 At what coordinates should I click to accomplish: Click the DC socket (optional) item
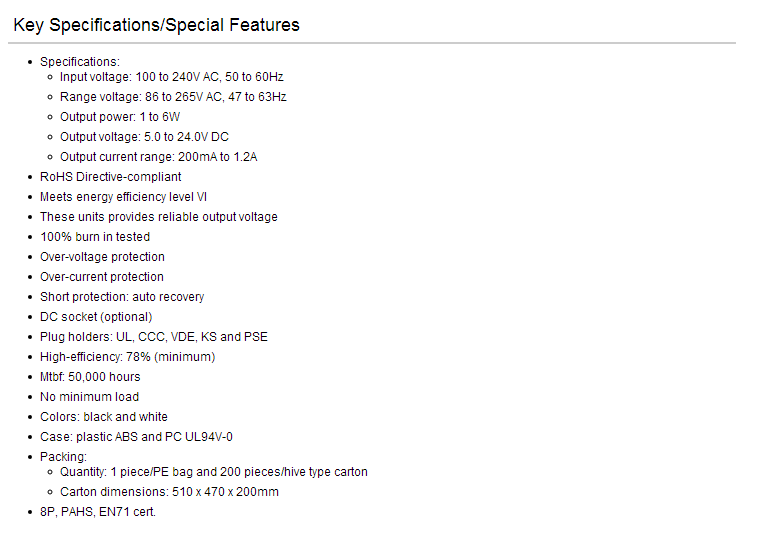[96, 317]
